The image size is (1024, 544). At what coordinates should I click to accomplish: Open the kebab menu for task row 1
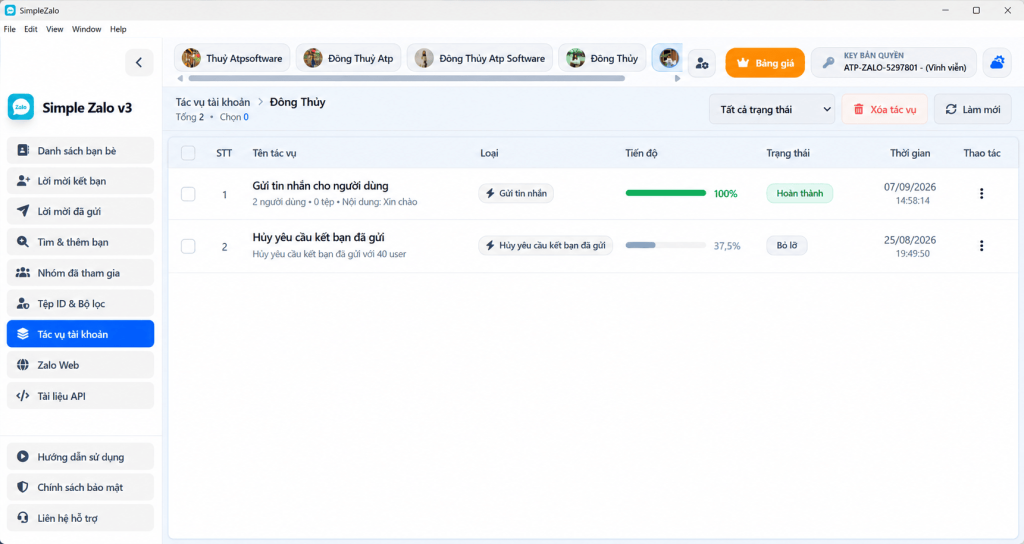981,193
